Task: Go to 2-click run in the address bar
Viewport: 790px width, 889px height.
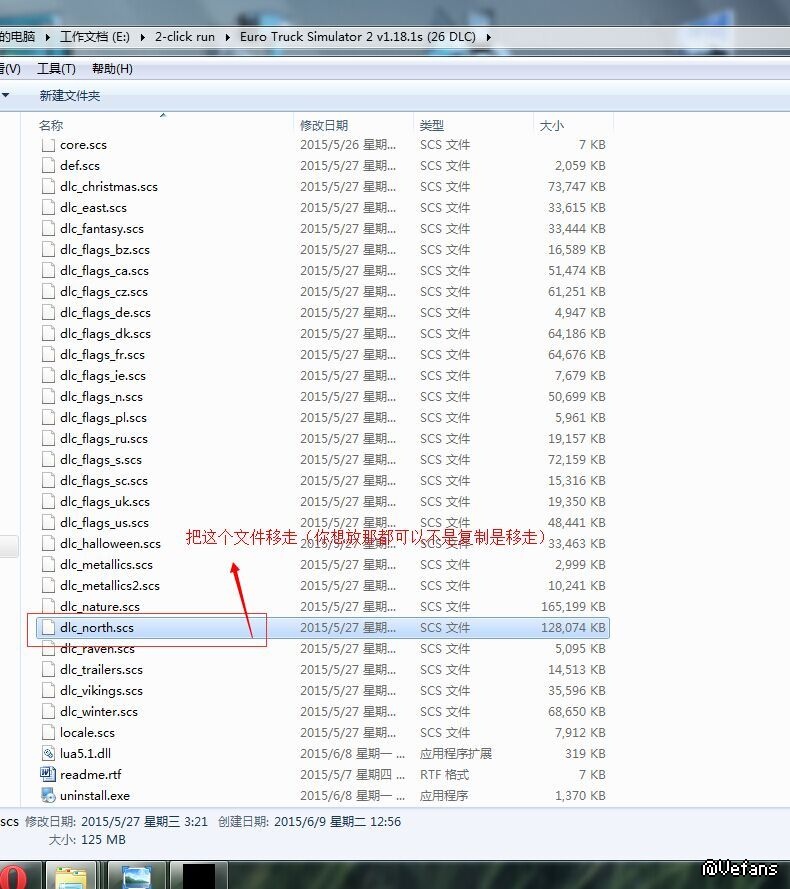Action: tap(185, 37)
